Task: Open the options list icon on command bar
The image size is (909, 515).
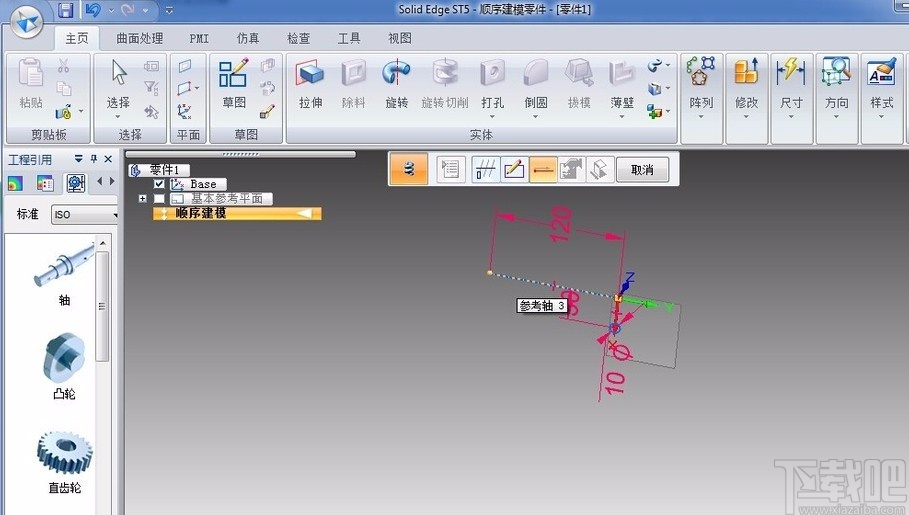Action: tap(450, 169)
